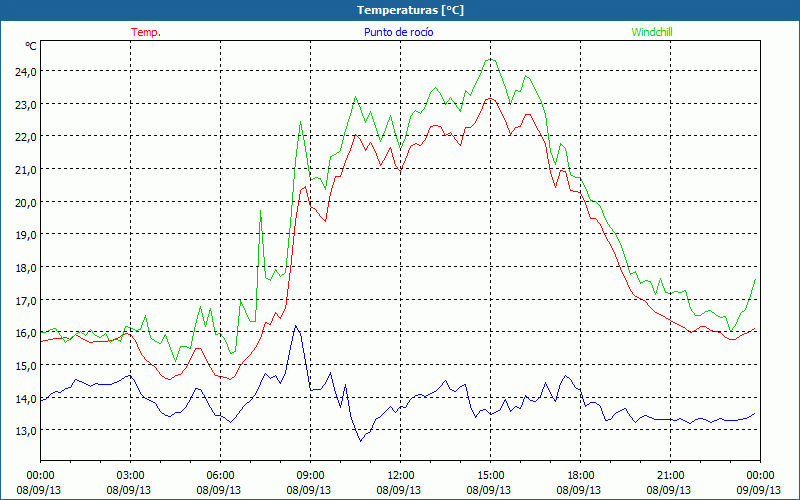
Task: Click the 17,0 value on the y-axis
Action: [26, 300]
